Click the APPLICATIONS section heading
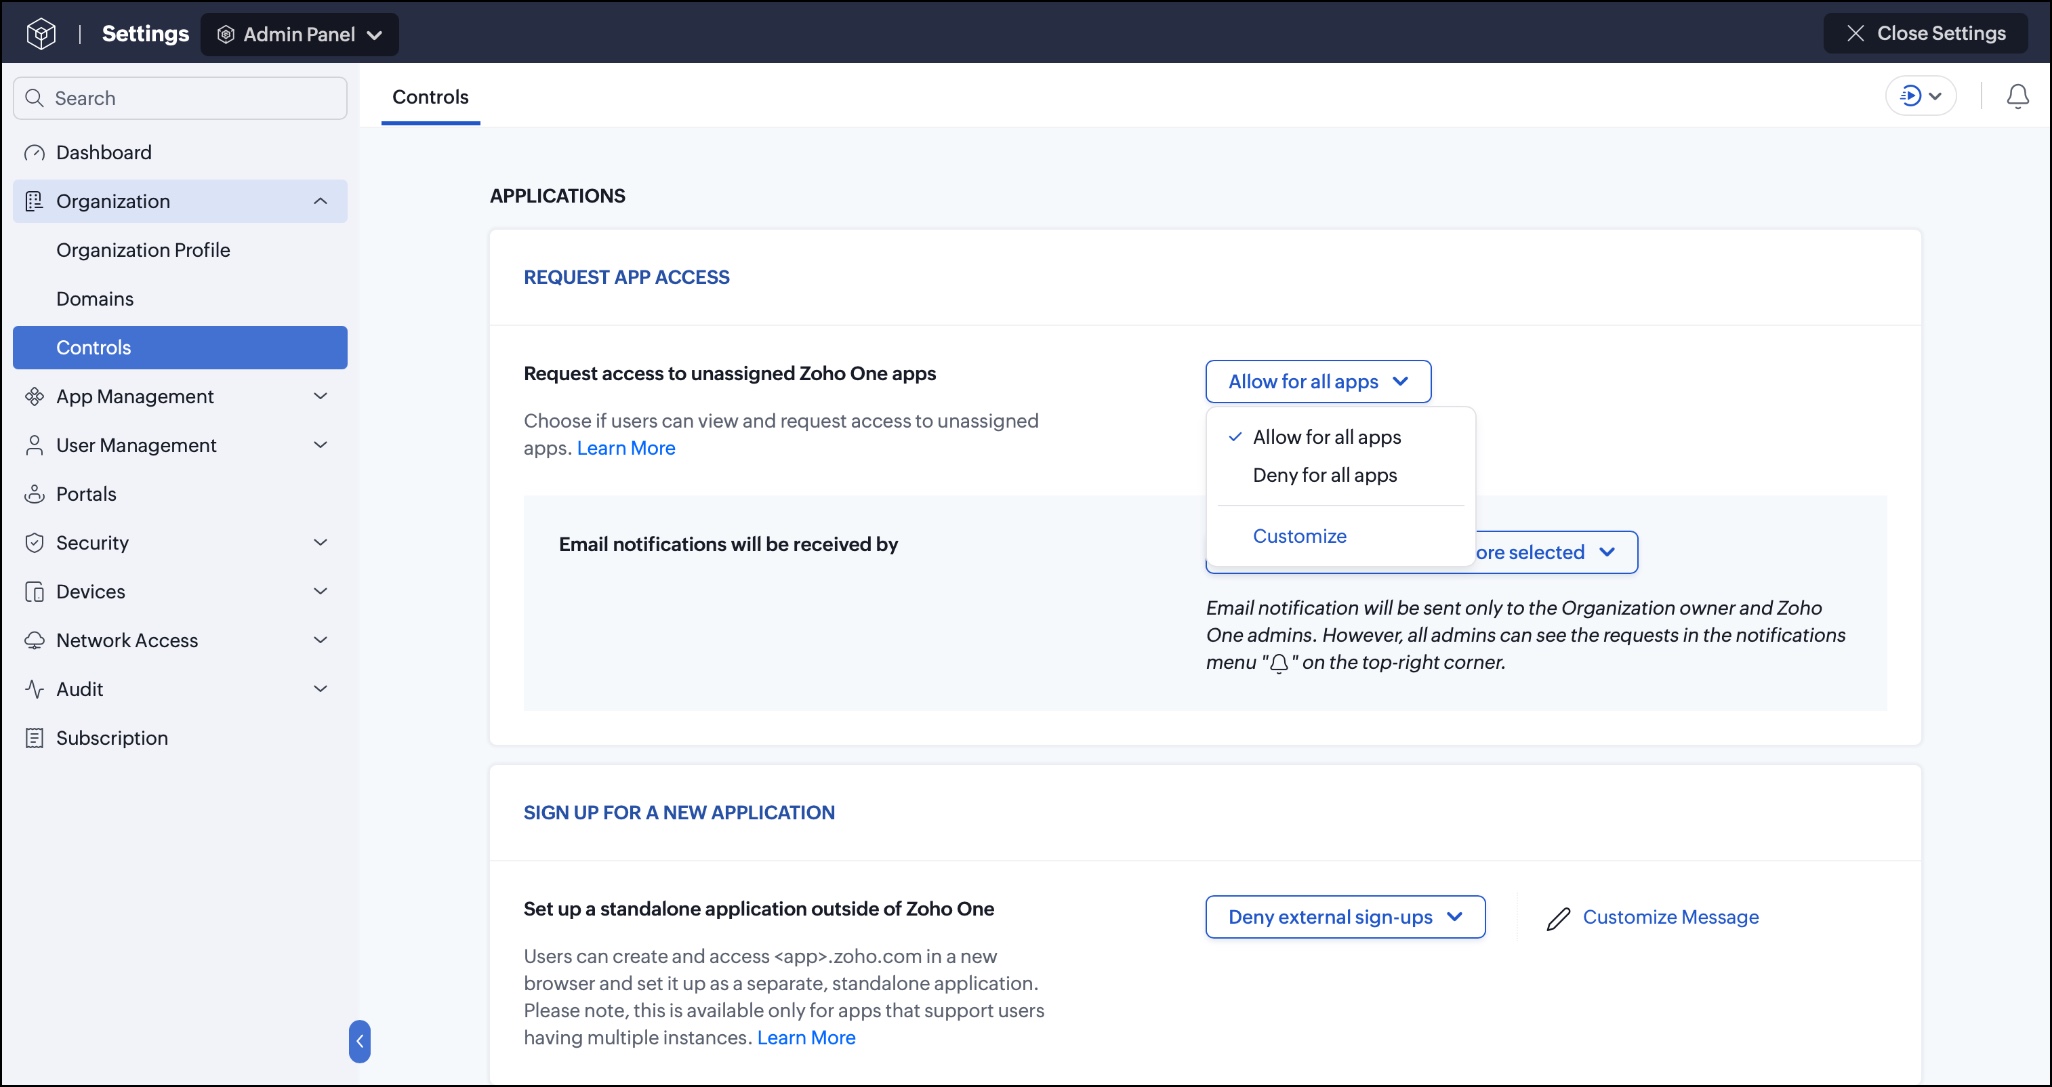This screenshot has width=2052, height=1087. click(558, 196)
